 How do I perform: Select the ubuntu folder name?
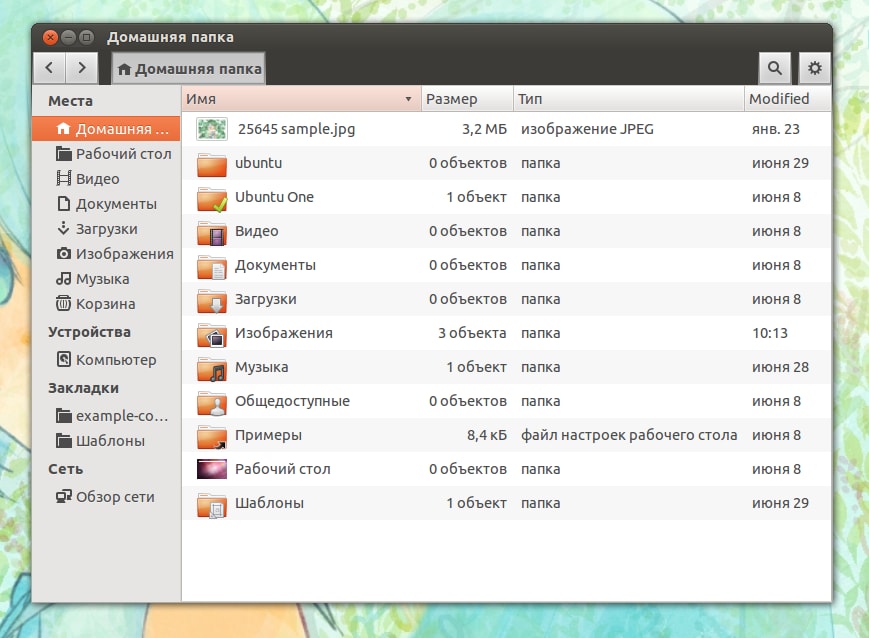[258, 163]
